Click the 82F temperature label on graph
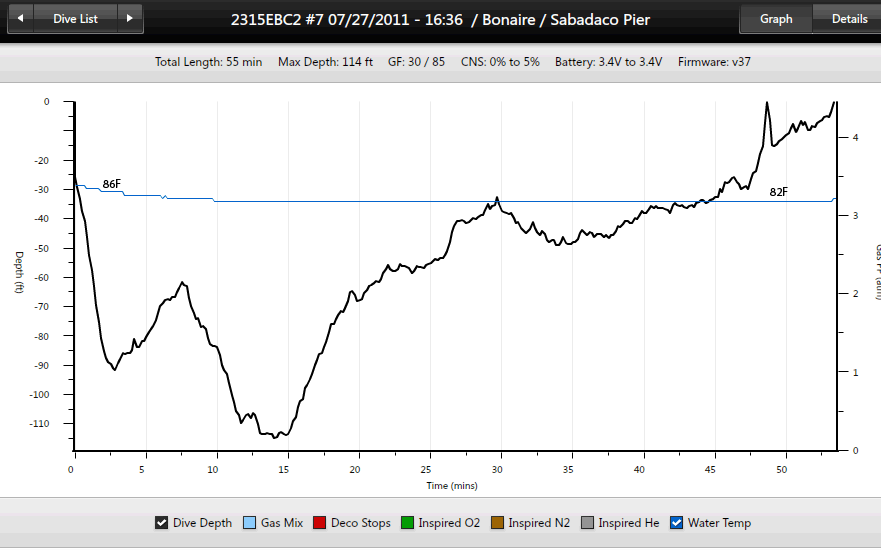Screen dimensions: 881x550 [779, 191]
